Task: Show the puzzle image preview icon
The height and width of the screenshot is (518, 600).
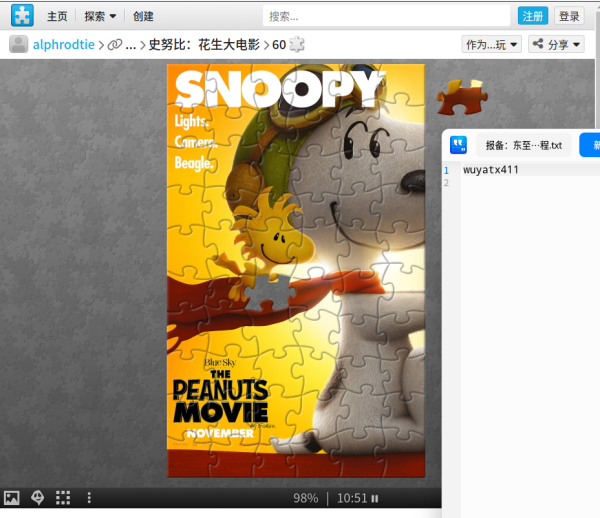Action: (12, 498)
